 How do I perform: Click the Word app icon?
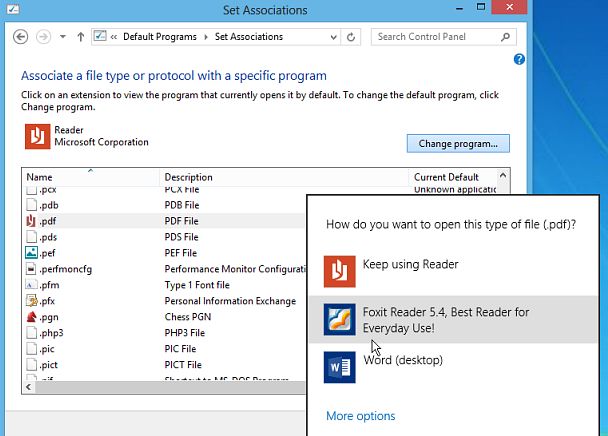340,367
